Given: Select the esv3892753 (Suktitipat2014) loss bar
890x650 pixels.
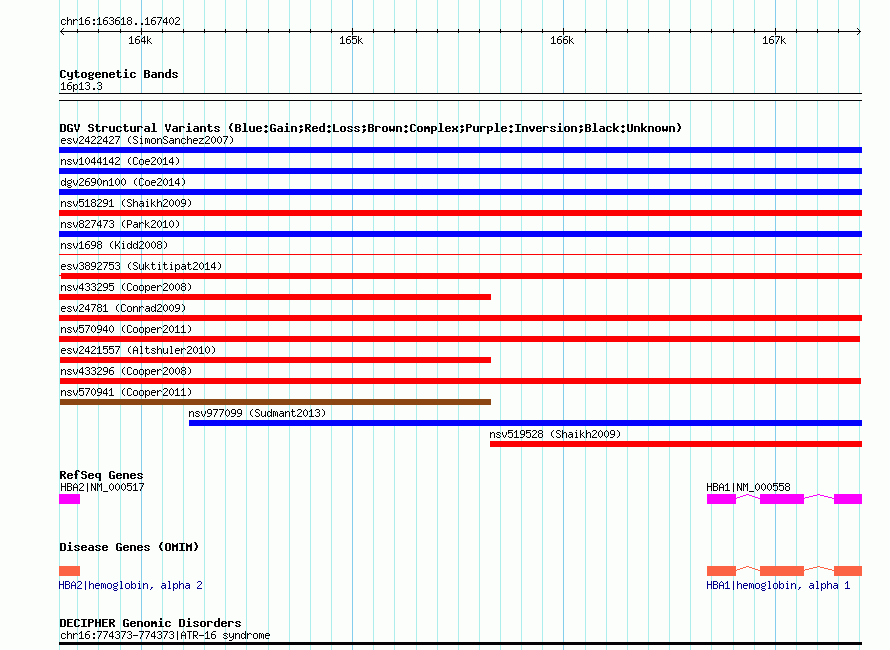Looking at the screenshot, I should (460, 276).
